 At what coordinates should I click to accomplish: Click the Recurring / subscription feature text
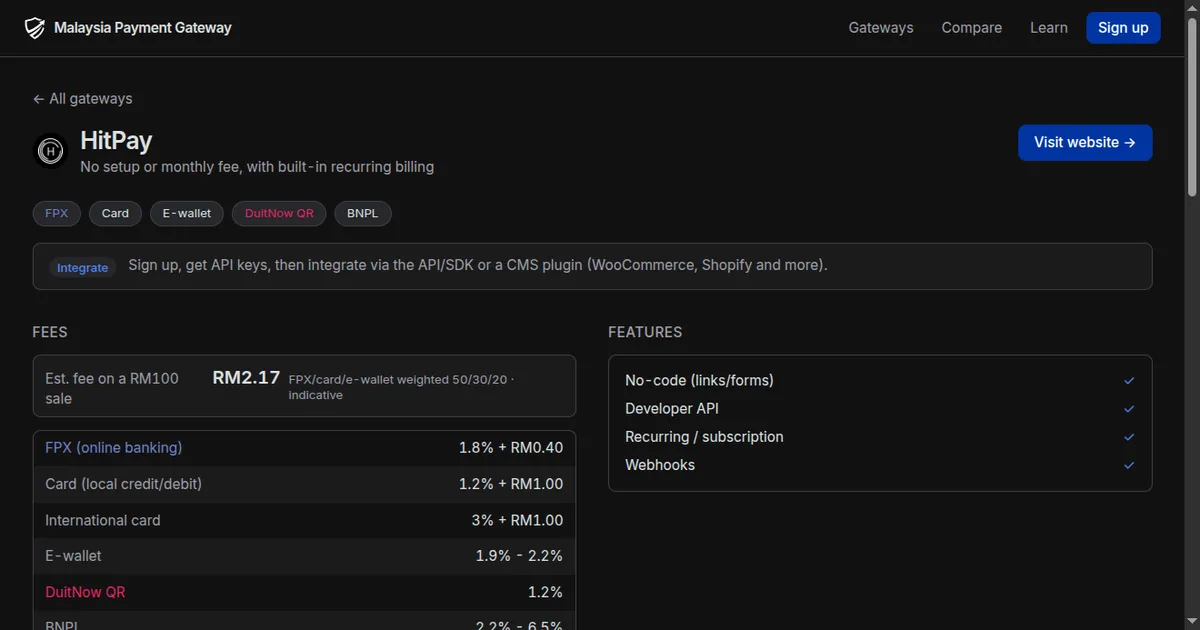[704, 436]
